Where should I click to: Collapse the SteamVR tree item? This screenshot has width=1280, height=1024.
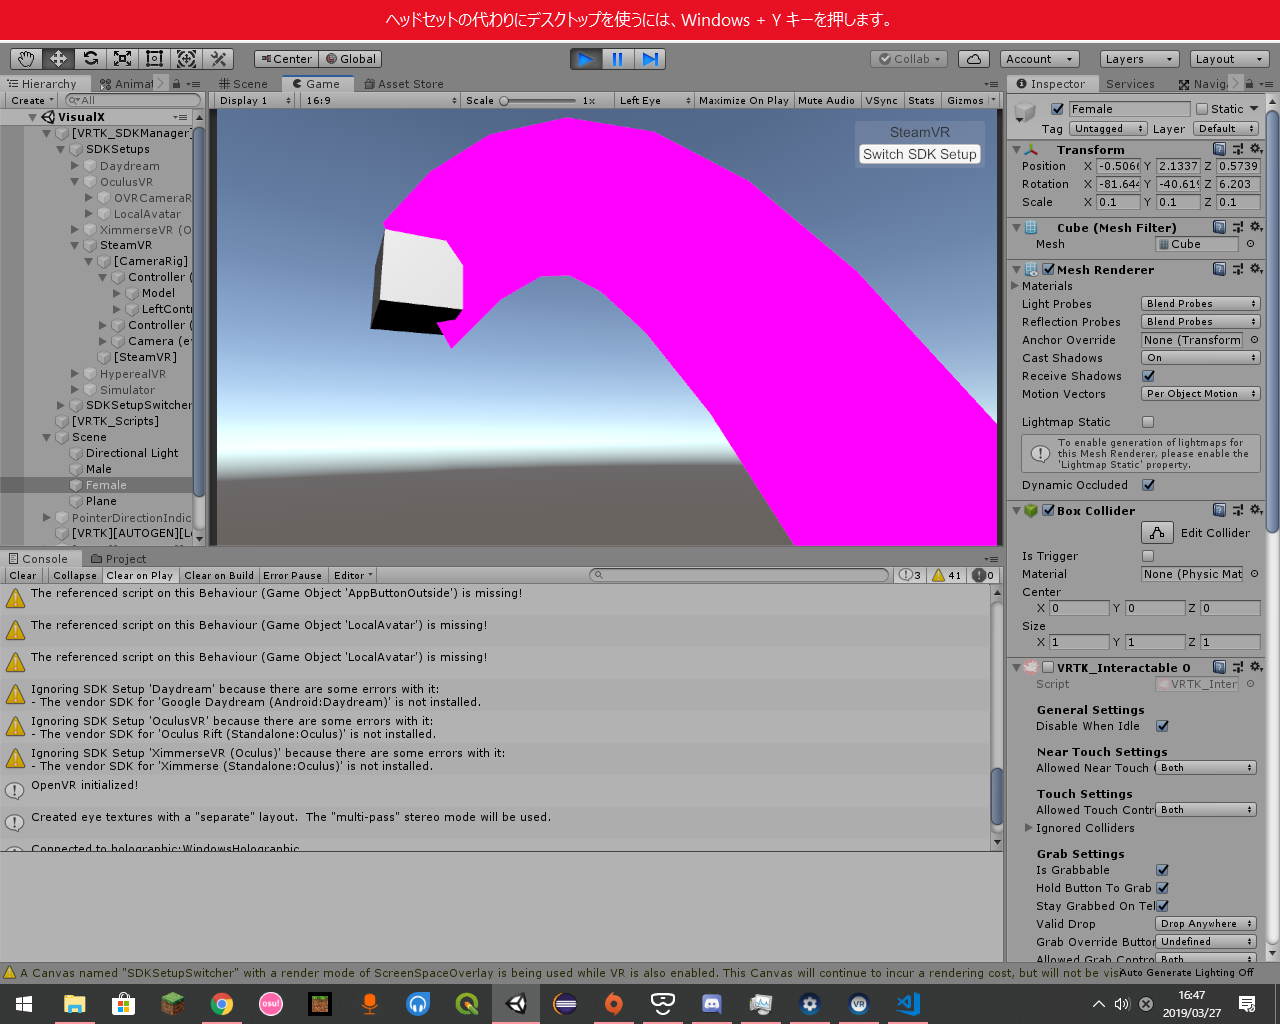pos(75,245)
